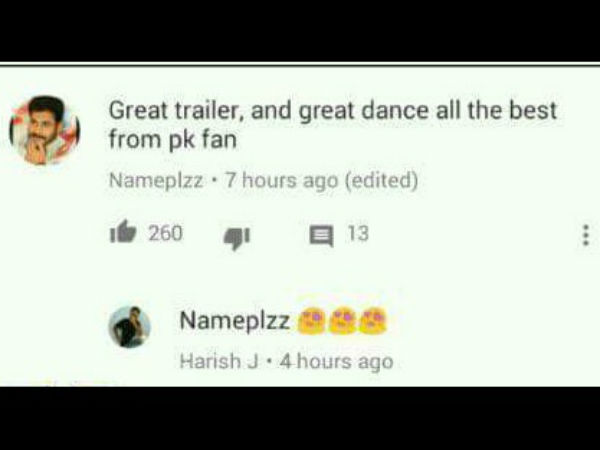The image size is (600, 450).
Task: Click the "(edited)" label
Action: pos(382,180)
